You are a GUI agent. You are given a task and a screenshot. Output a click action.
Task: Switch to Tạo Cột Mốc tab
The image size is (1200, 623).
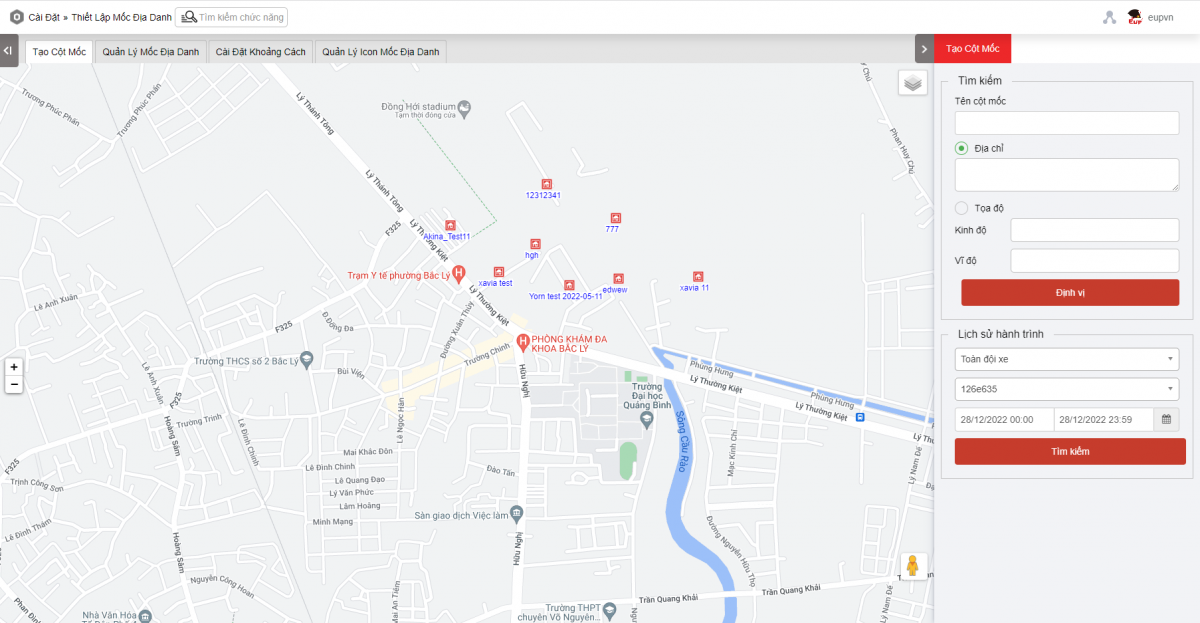(59, 52)
